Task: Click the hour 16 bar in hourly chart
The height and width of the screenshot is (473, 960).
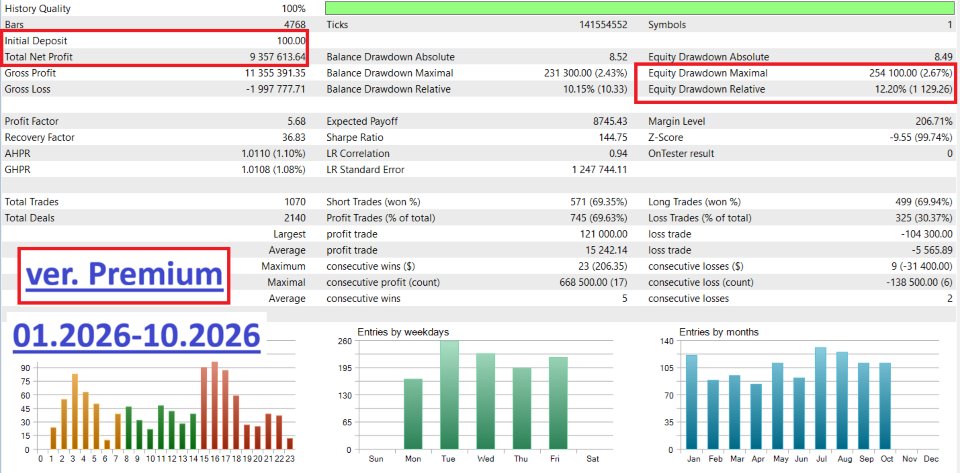Action: point(214,406)
